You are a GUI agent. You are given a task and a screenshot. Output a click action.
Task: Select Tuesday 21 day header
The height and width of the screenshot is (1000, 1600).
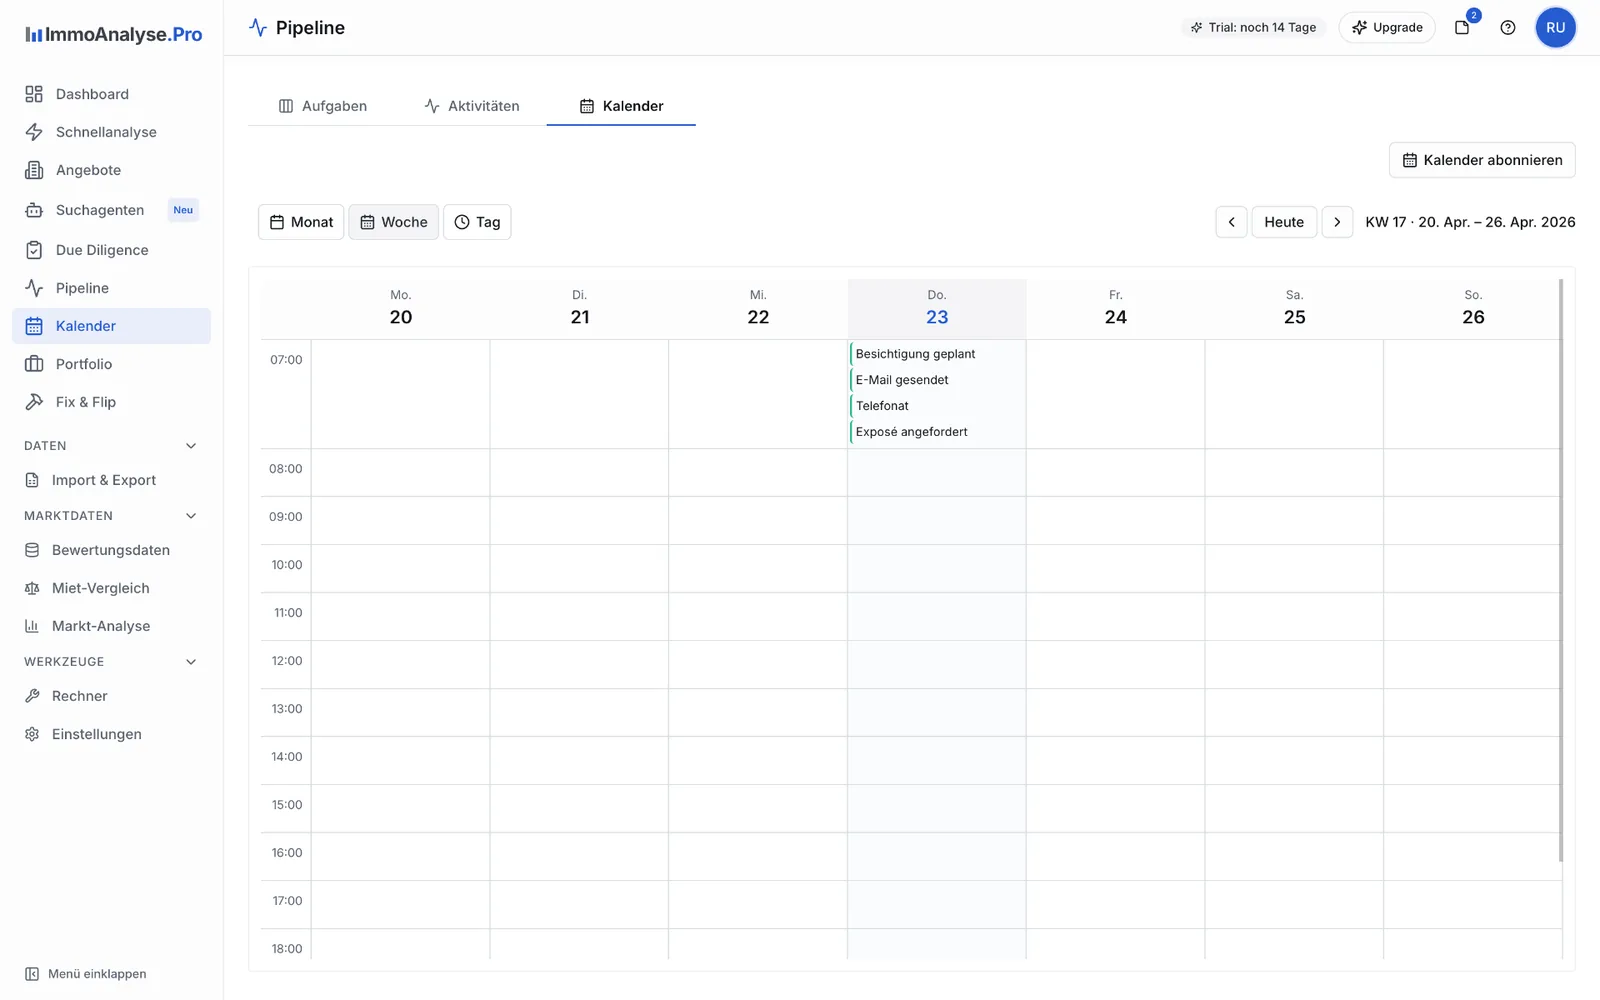580,308
